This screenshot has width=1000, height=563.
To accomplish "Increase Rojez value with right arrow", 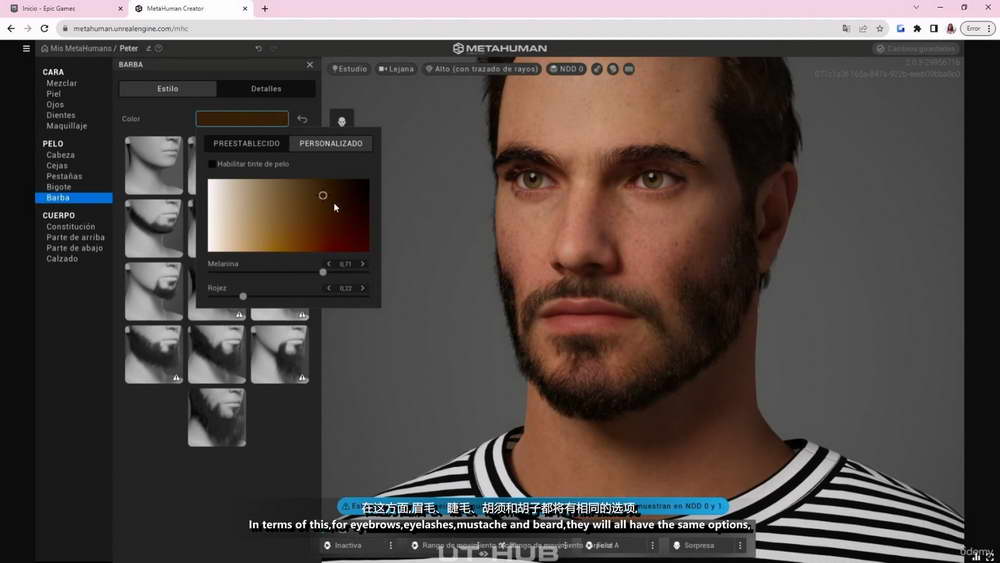I will pyautogui.click(x=363, y=288).
